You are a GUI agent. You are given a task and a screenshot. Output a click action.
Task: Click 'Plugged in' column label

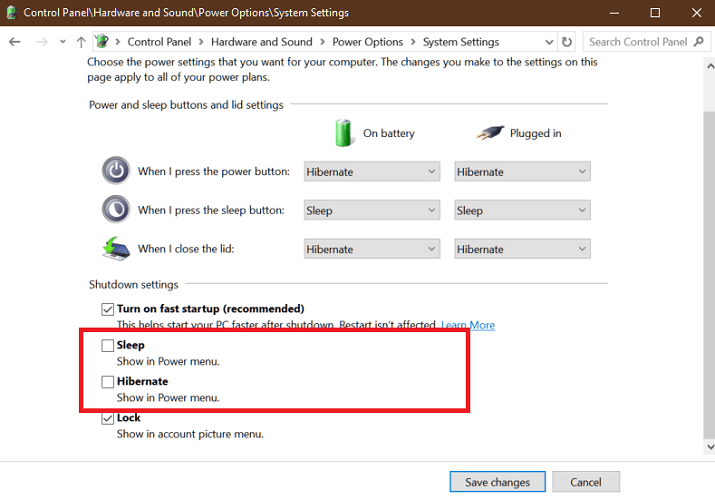(536, 133)
